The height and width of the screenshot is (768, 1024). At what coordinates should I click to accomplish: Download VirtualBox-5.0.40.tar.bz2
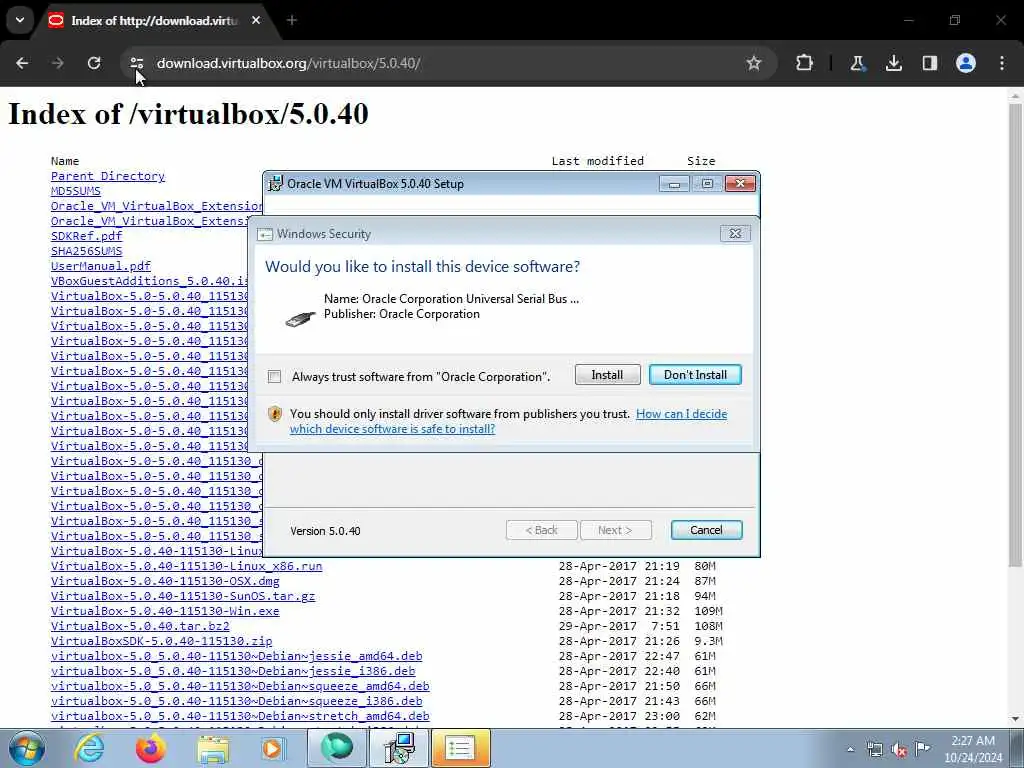(140, 626)
